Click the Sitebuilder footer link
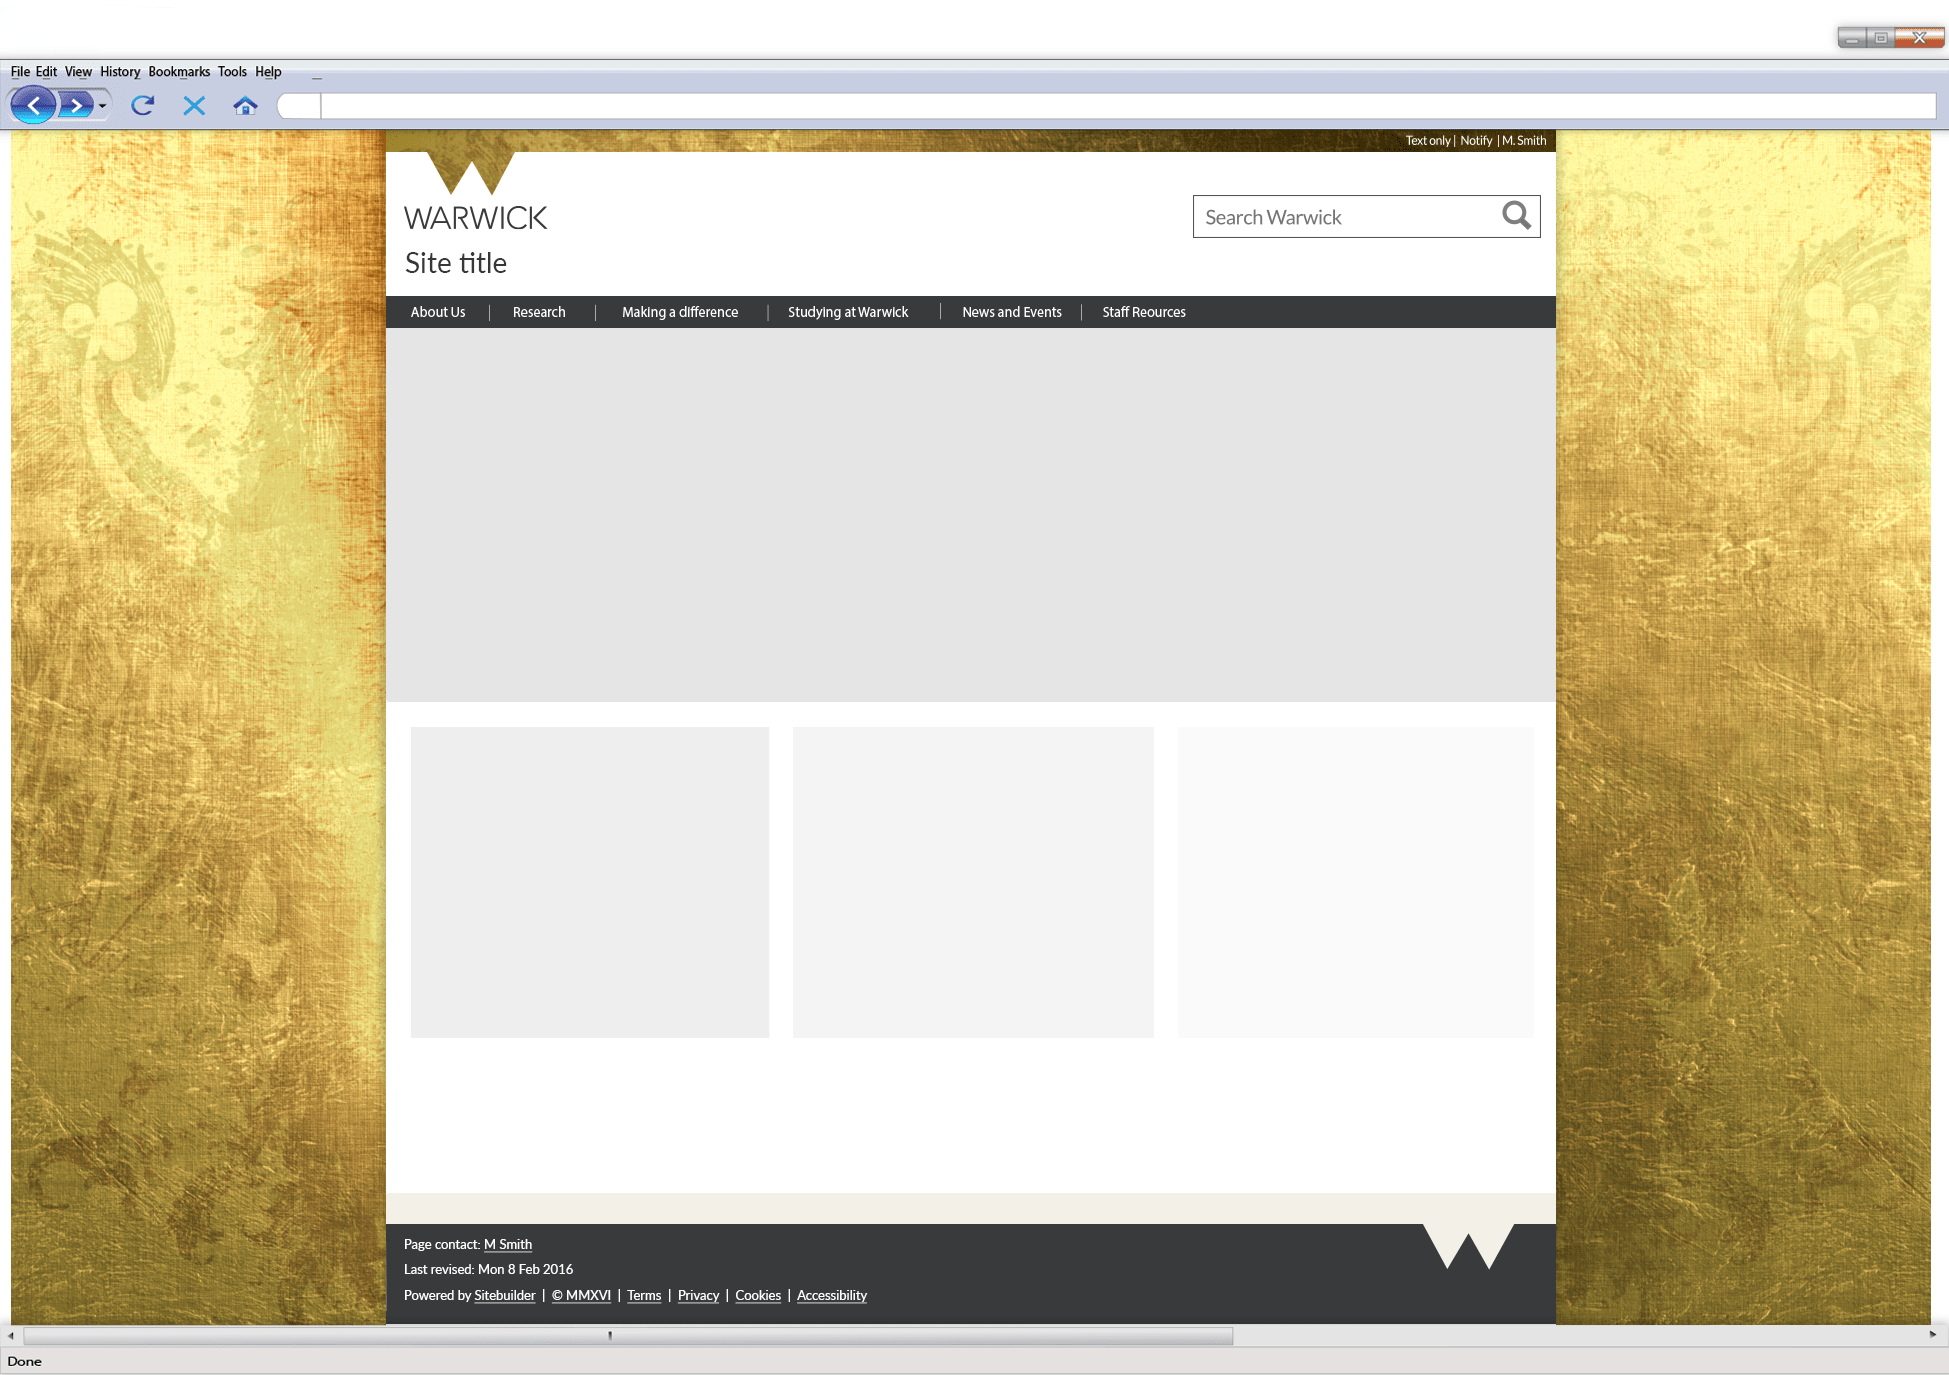1949x1375 pixels. click(x=504, y=1295)
